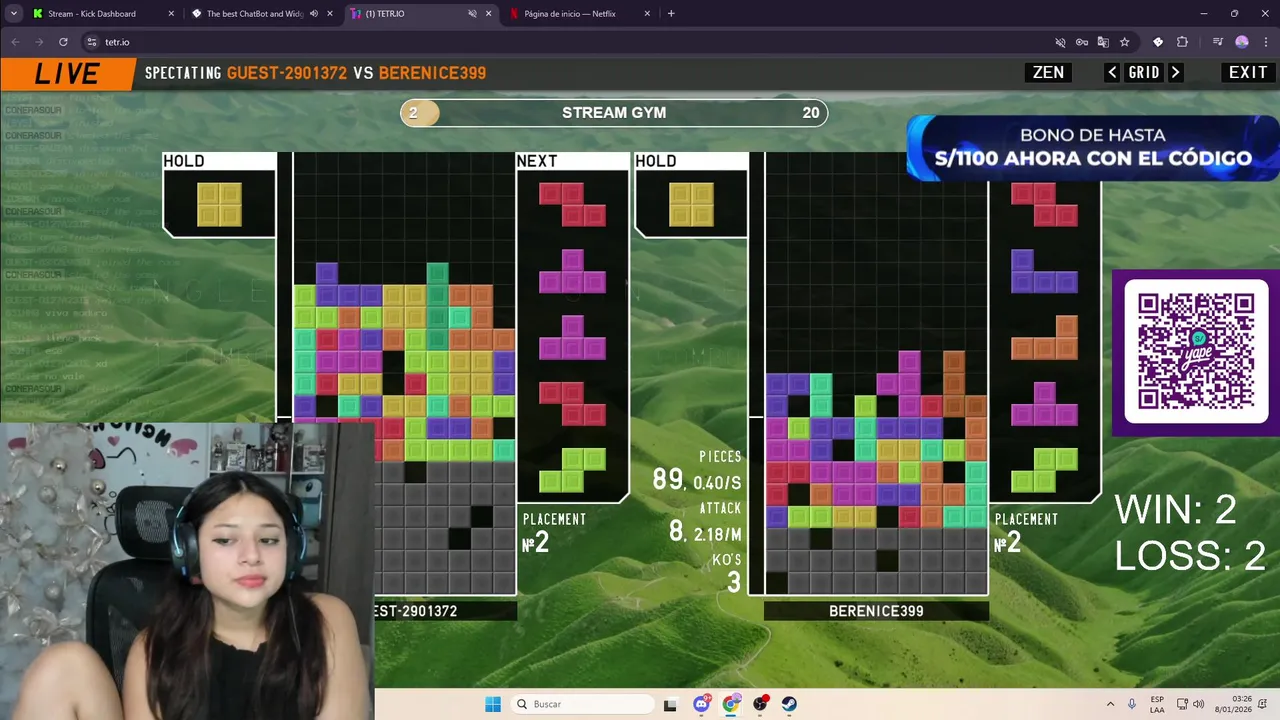Unmute the ChatBot and Widgets tab audio
This screenshot has height=720, width=1280.
coord(314,14)
